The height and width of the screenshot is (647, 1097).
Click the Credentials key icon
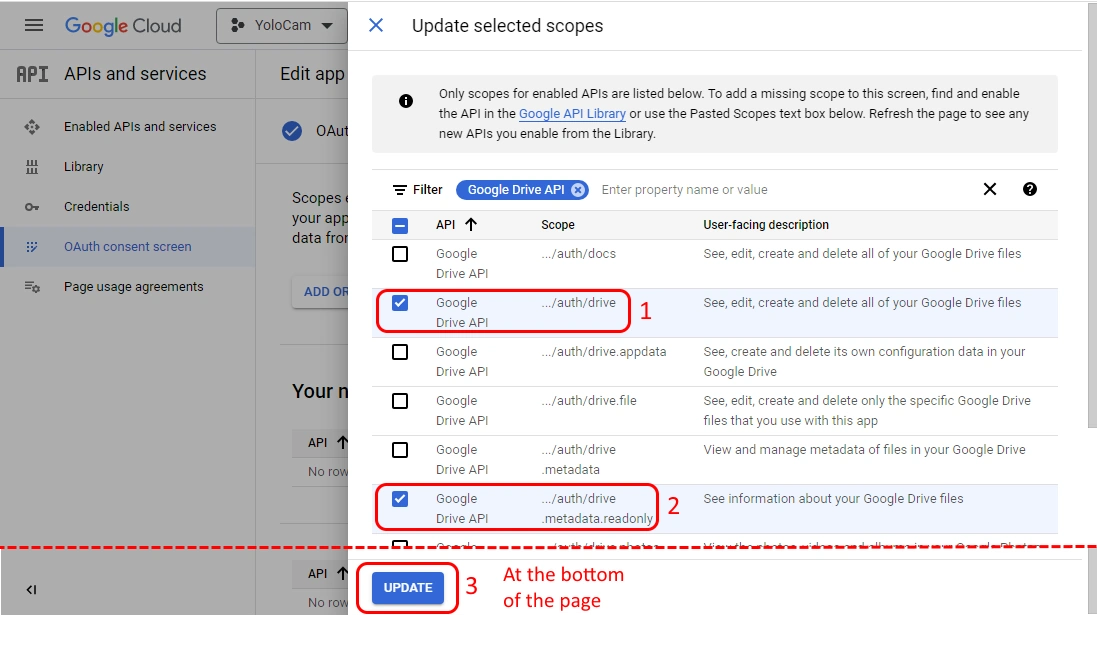tap(32, 207)
